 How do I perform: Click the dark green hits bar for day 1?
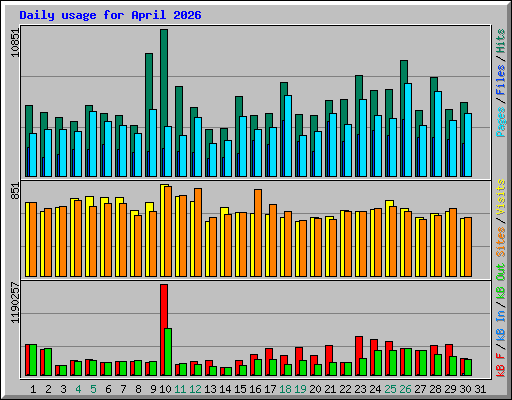(29, 120)
